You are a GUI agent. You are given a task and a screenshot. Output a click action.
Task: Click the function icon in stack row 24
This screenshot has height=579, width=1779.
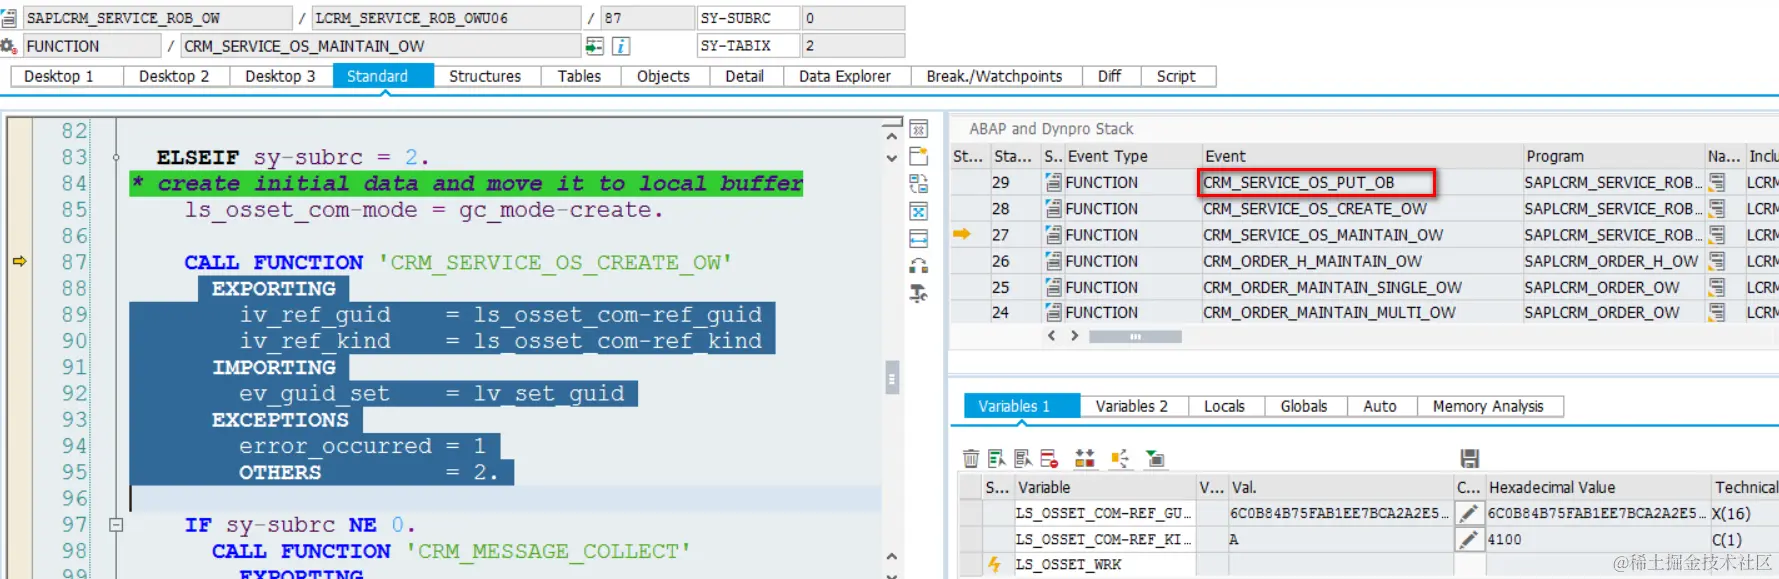click(x=1053, y=312)
